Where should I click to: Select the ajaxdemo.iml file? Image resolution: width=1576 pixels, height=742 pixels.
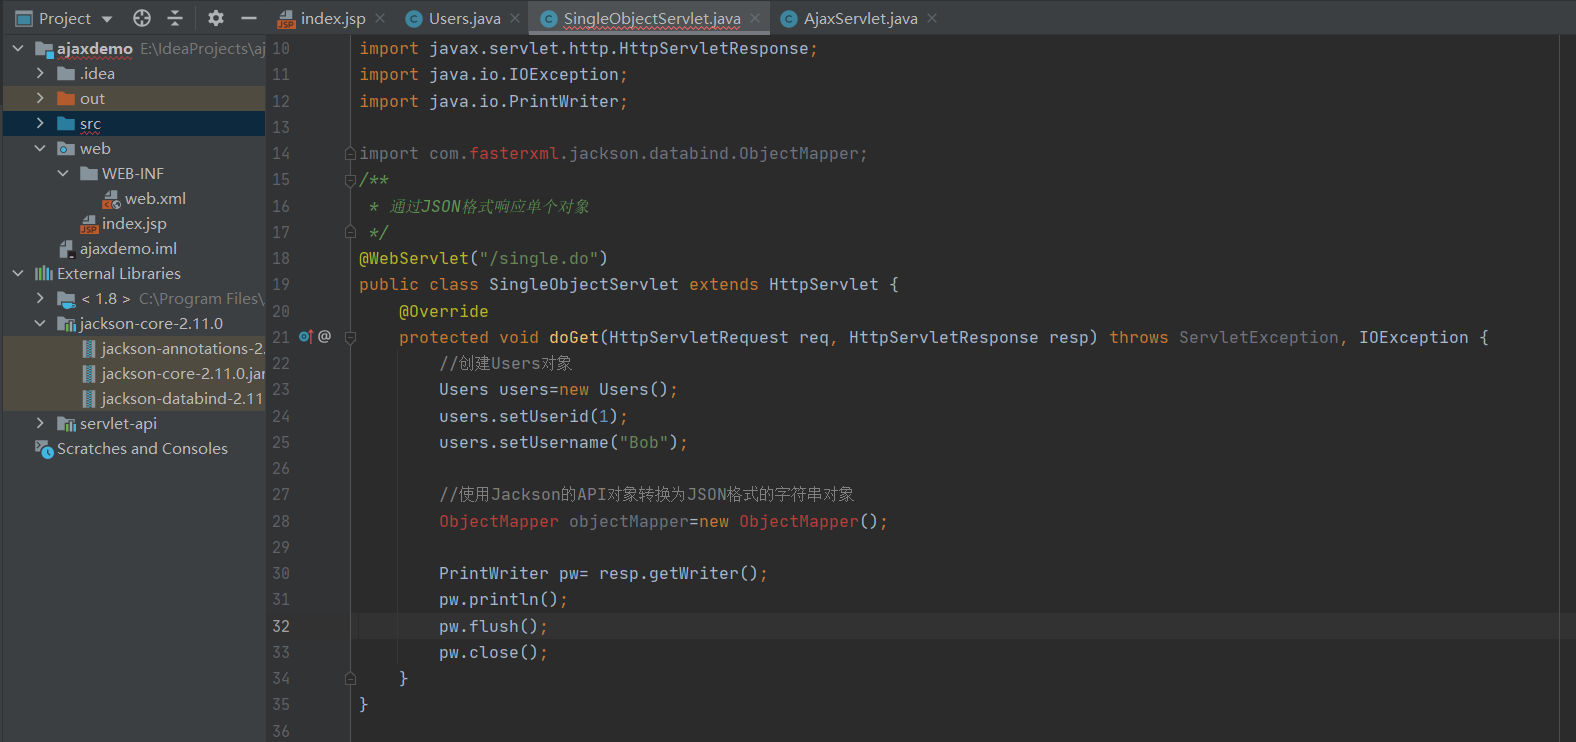[128, 248]
